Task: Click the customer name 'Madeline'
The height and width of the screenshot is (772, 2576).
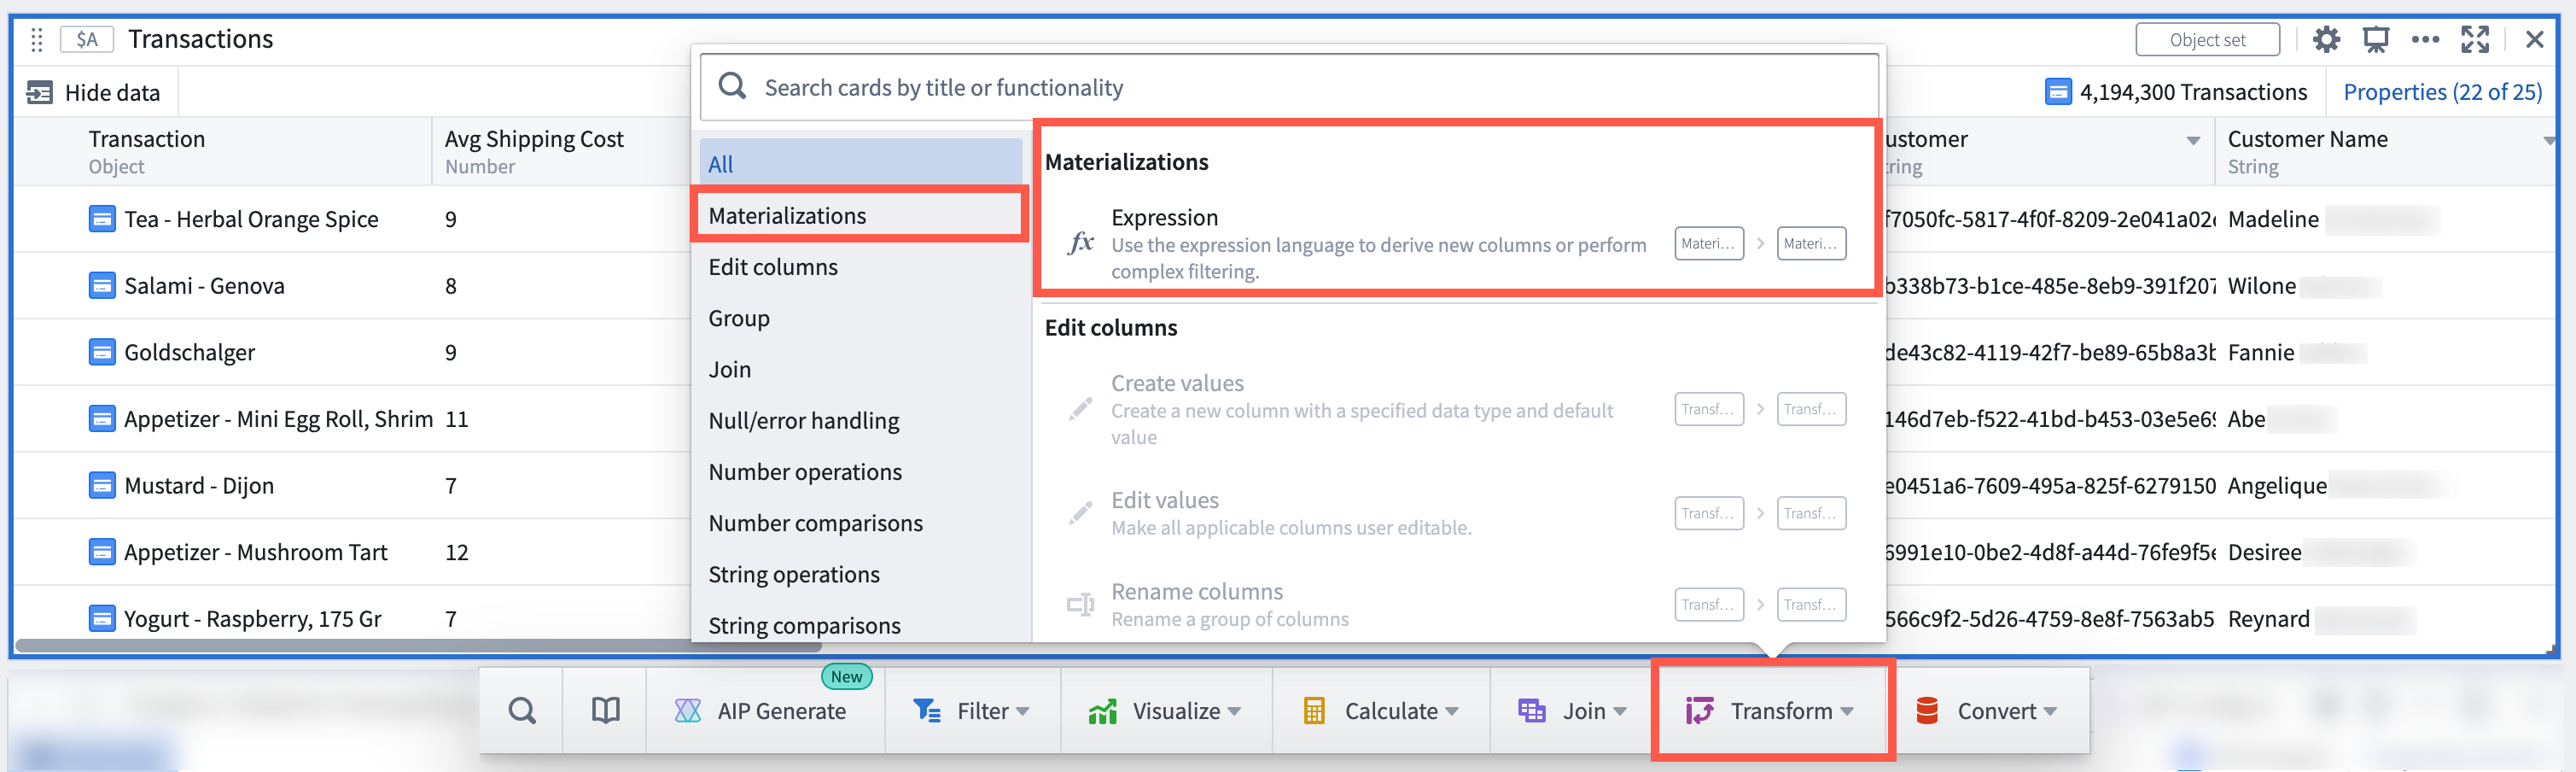Action: (x=2273, y=219)
